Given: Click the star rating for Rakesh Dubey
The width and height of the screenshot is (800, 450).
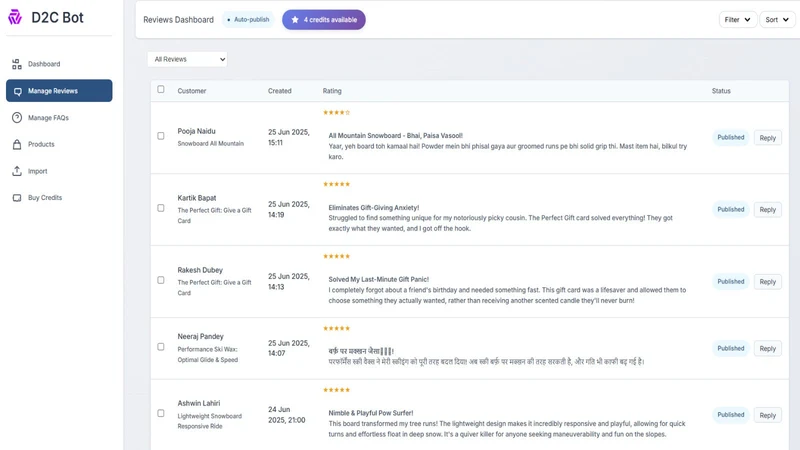Looking at the screenshot, I should [336, 256].
